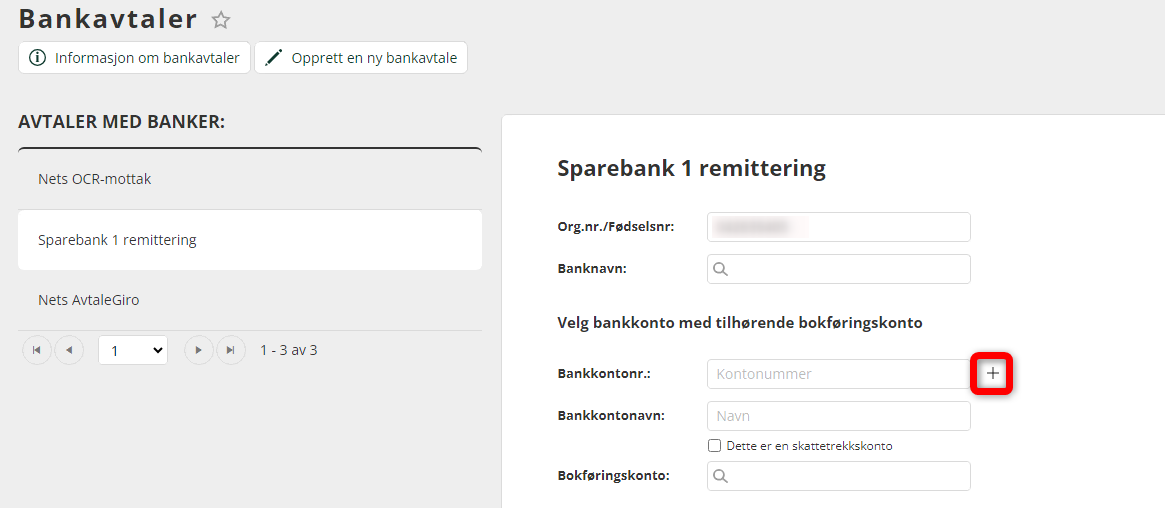Go to previous page of agreements
Image resolution: width=1165 pixels, height=508 pixels.
tap(69, 350)
